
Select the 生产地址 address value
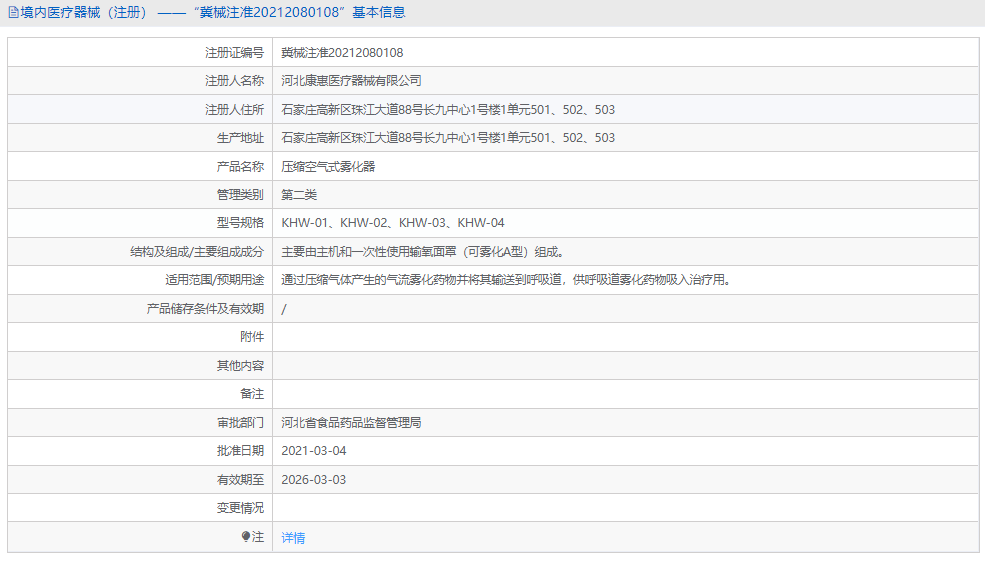[x=448, y=138]
